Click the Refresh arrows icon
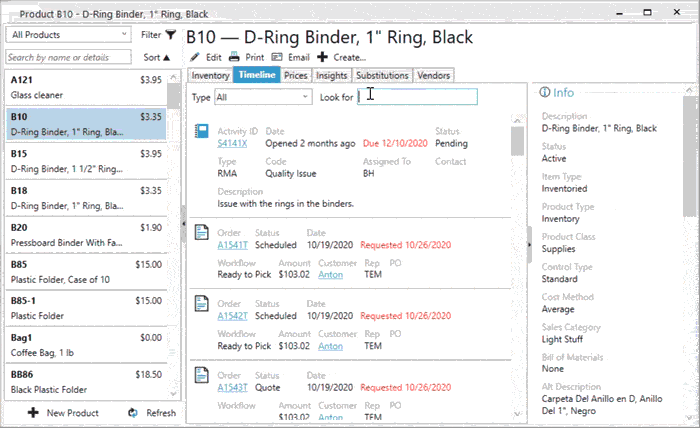Screen dimensions: 700x428 point(133,413)
